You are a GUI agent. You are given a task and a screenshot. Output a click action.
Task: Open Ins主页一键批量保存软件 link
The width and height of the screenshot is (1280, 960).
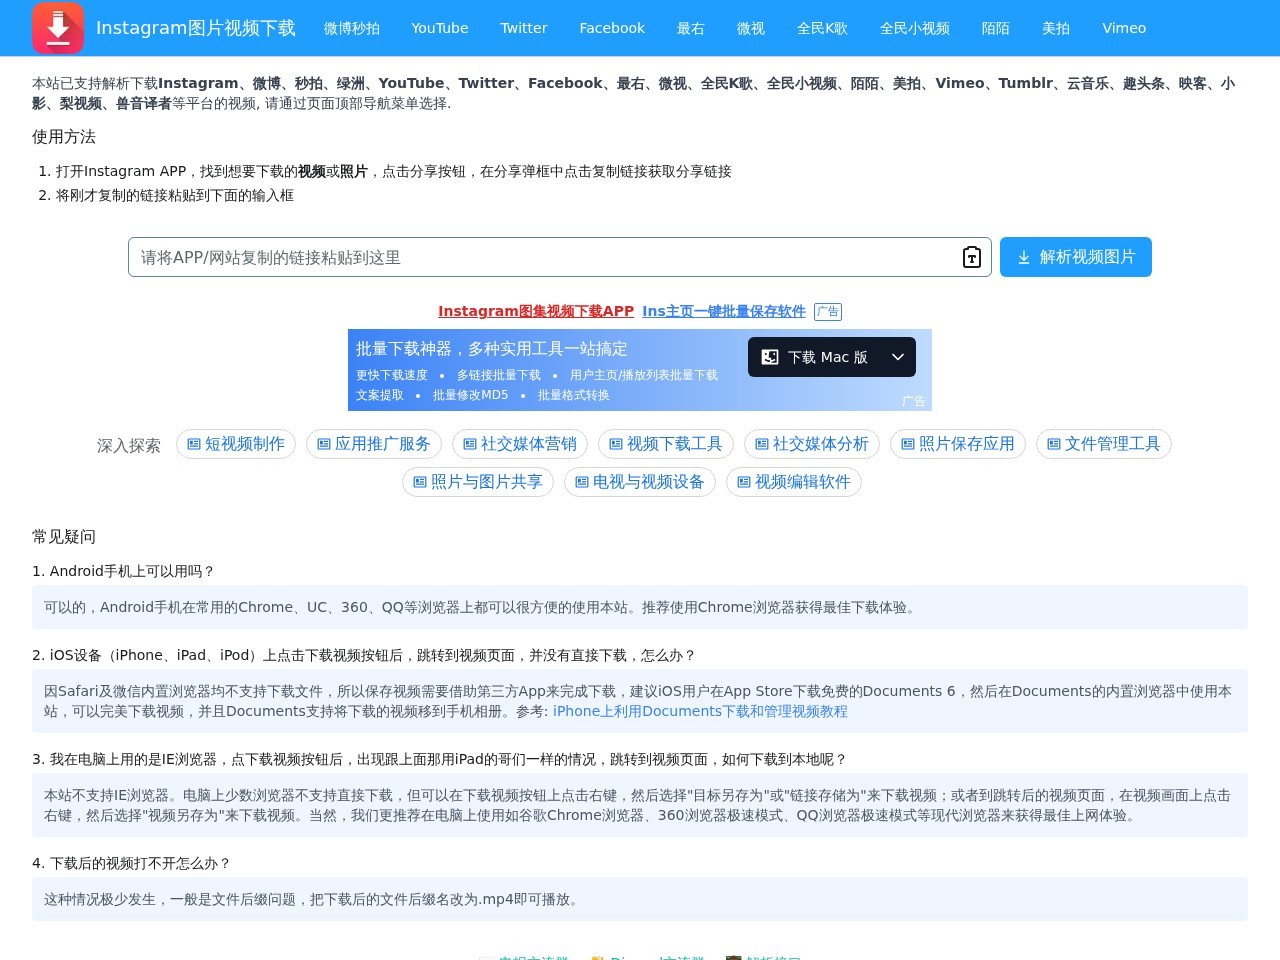click(724, 311)
